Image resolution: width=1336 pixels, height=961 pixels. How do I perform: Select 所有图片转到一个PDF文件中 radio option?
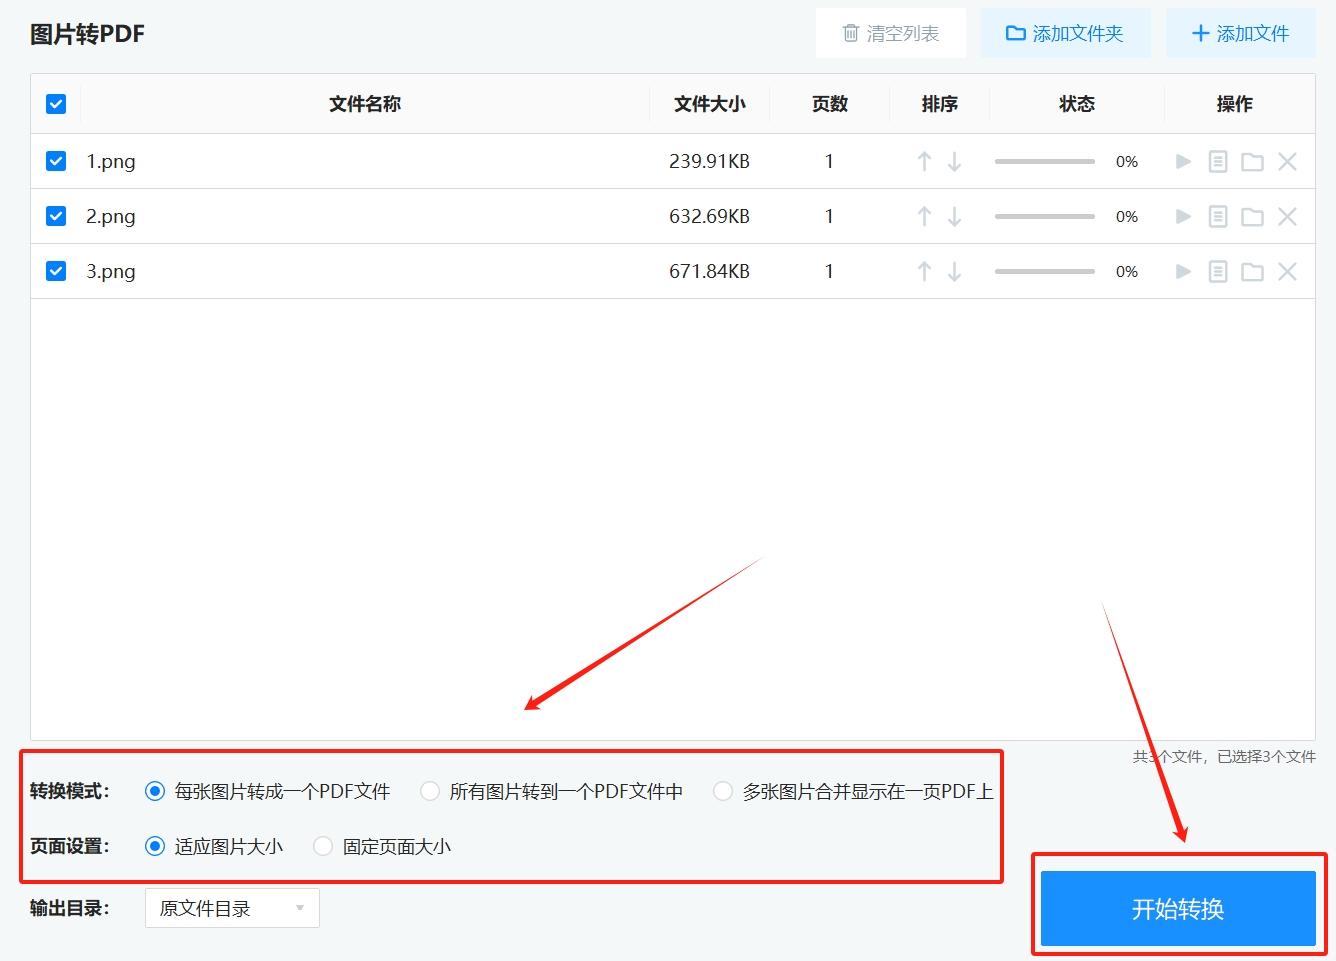[x=429, y=790]
